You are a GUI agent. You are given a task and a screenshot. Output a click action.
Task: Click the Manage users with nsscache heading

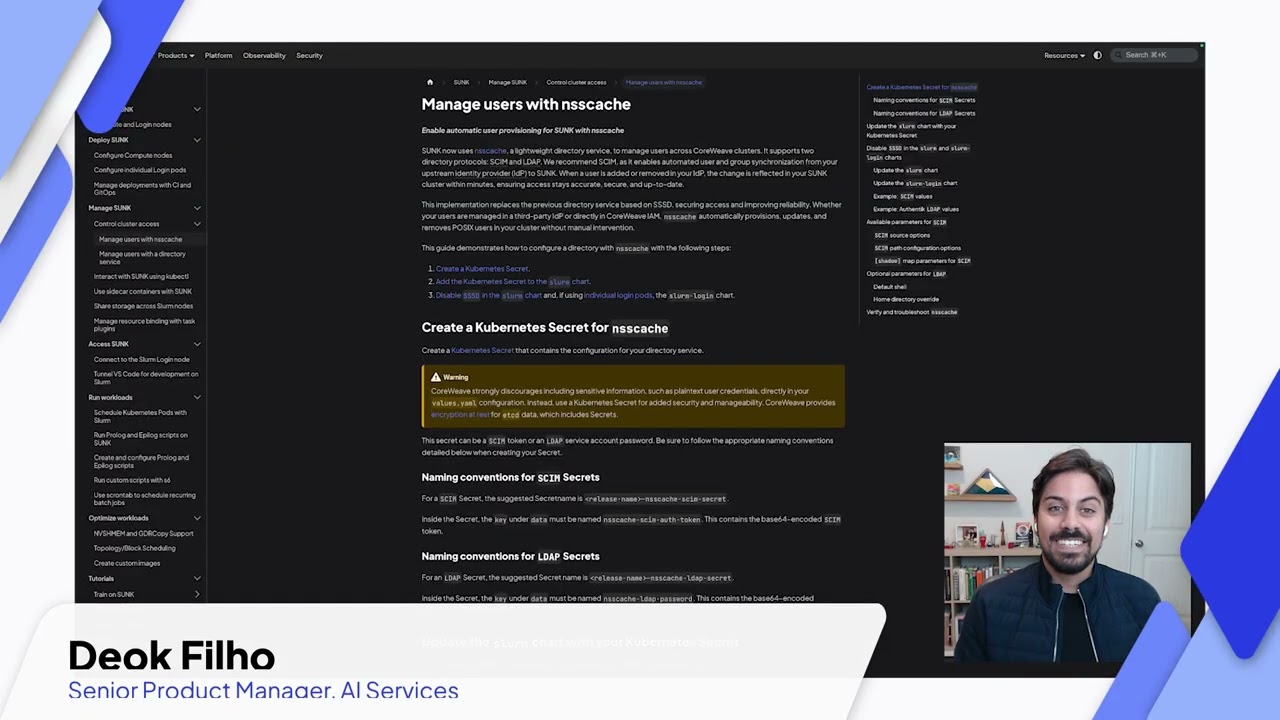[526, 104]
